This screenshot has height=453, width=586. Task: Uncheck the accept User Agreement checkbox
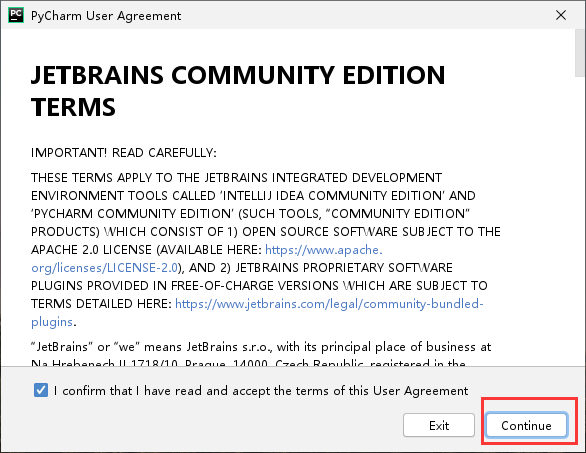coord(41,391)
